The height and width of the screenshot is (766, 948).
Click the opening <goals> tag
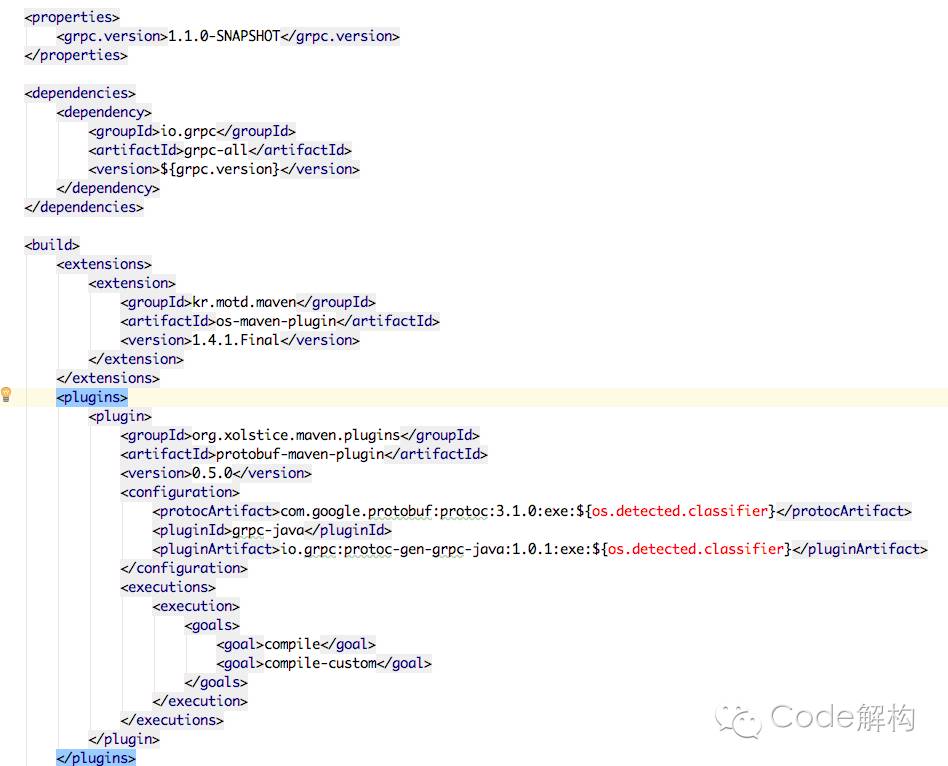click(x=212, y=626)
